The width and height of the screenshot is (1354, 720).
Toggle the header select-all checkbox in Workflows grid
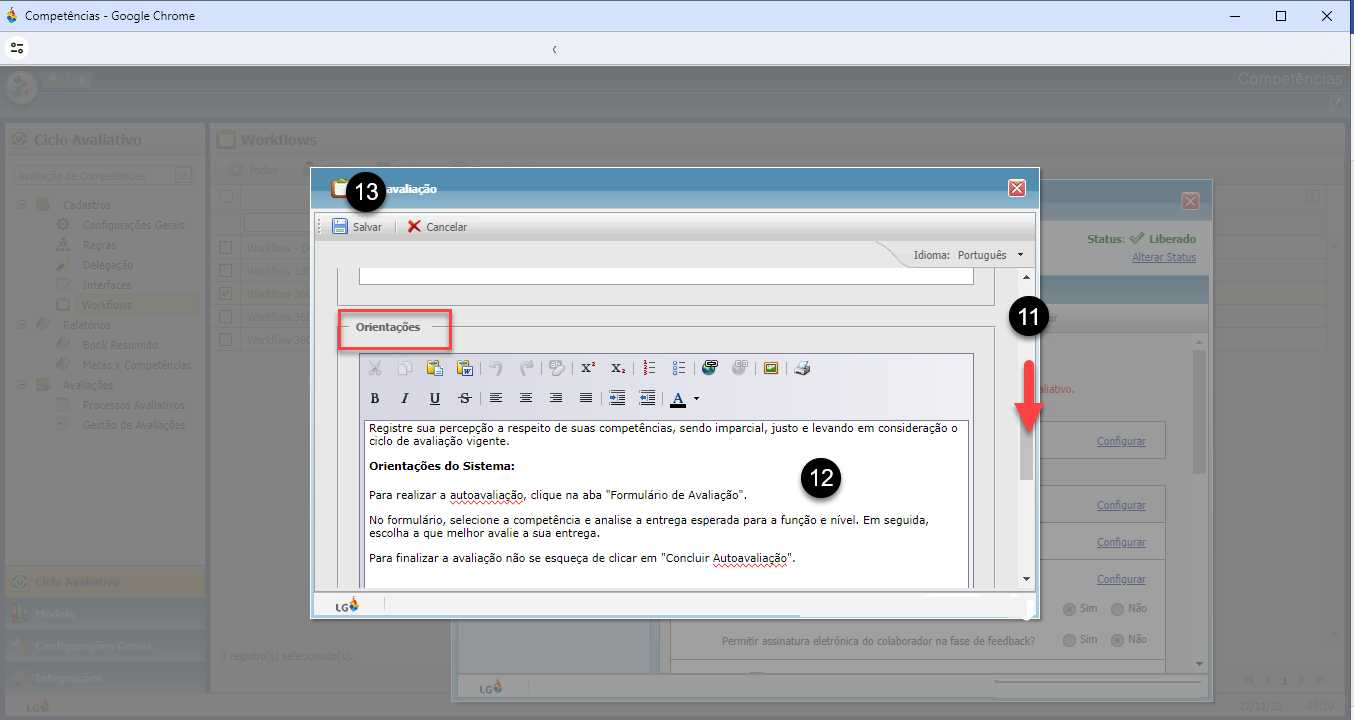(226, 197)
